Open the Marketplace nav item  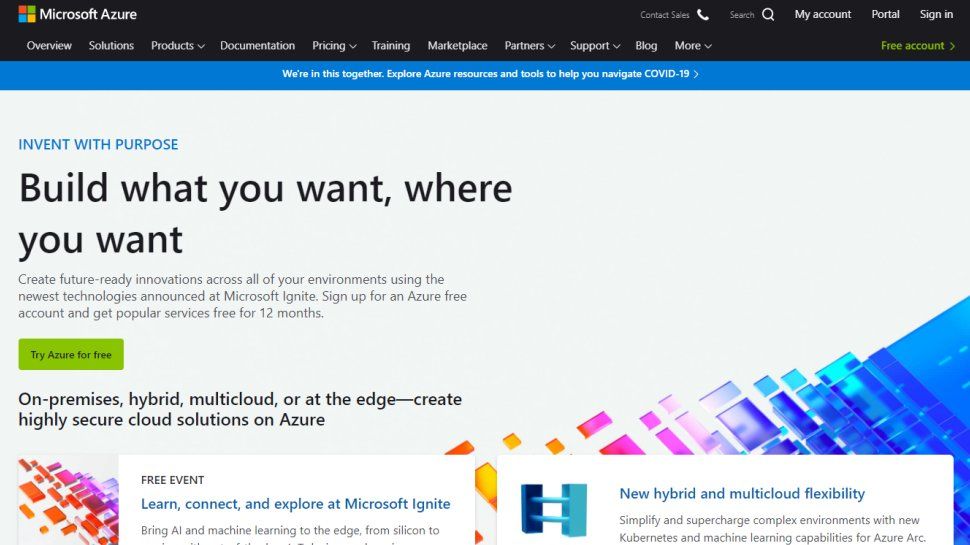(457, 46)
